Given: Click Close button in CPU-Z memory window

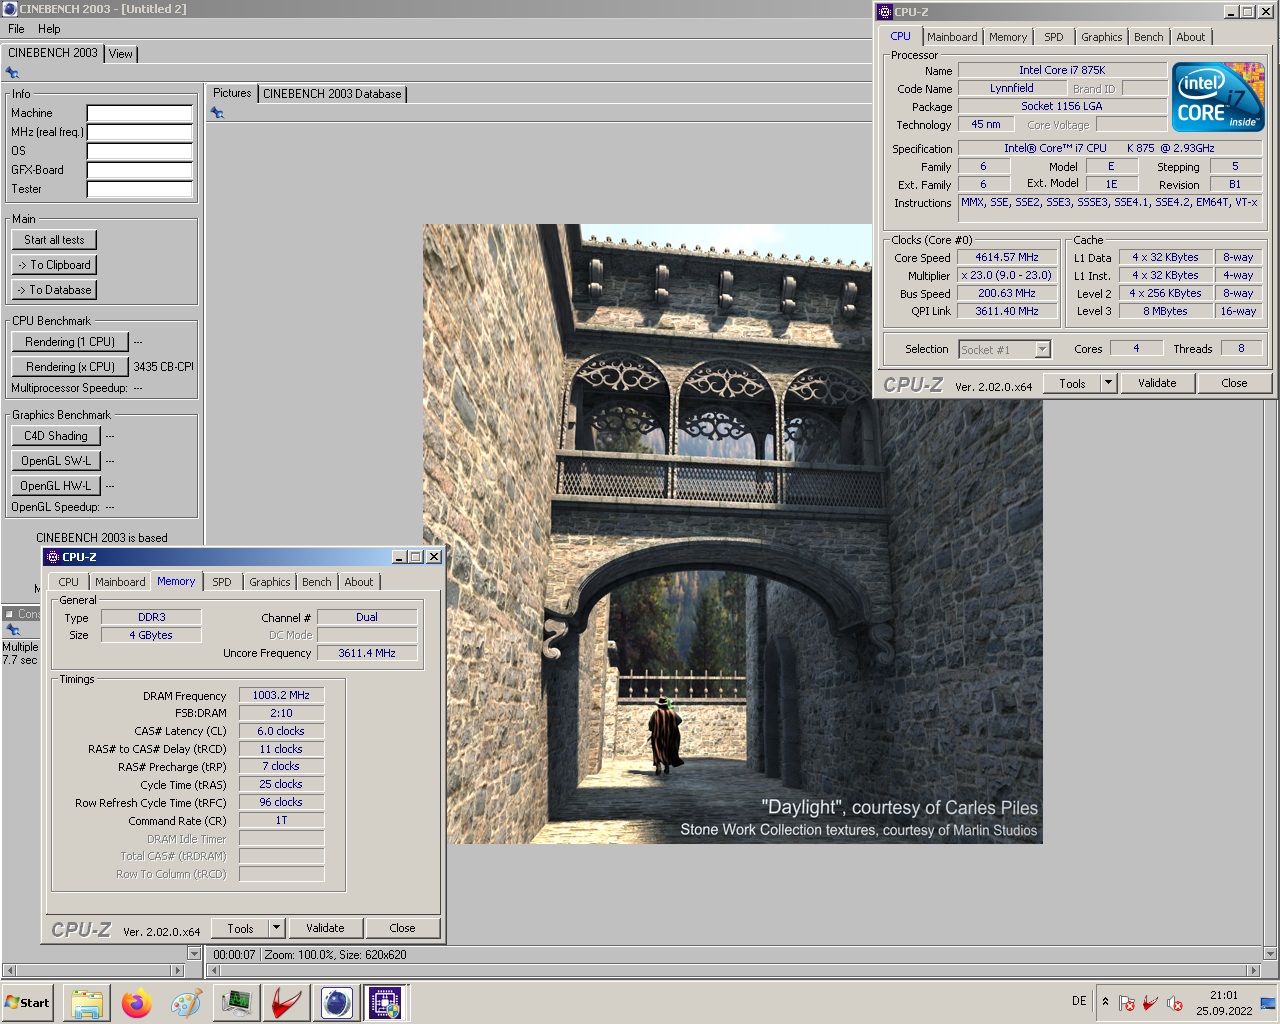Looking at the screenshot, I should (x=402, y=928).
